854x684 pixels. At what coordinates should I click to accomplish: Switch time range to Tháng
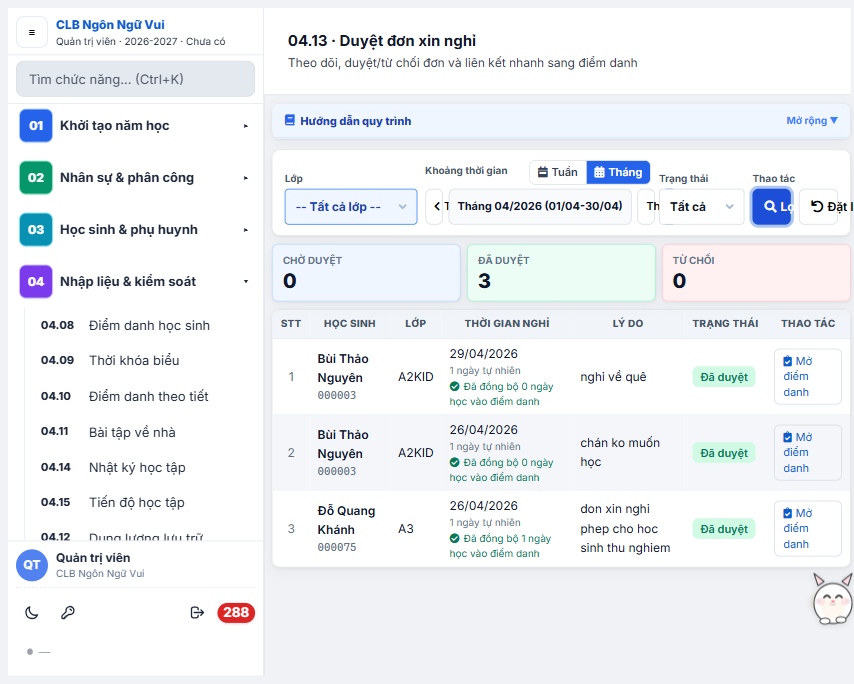(618, 172)
